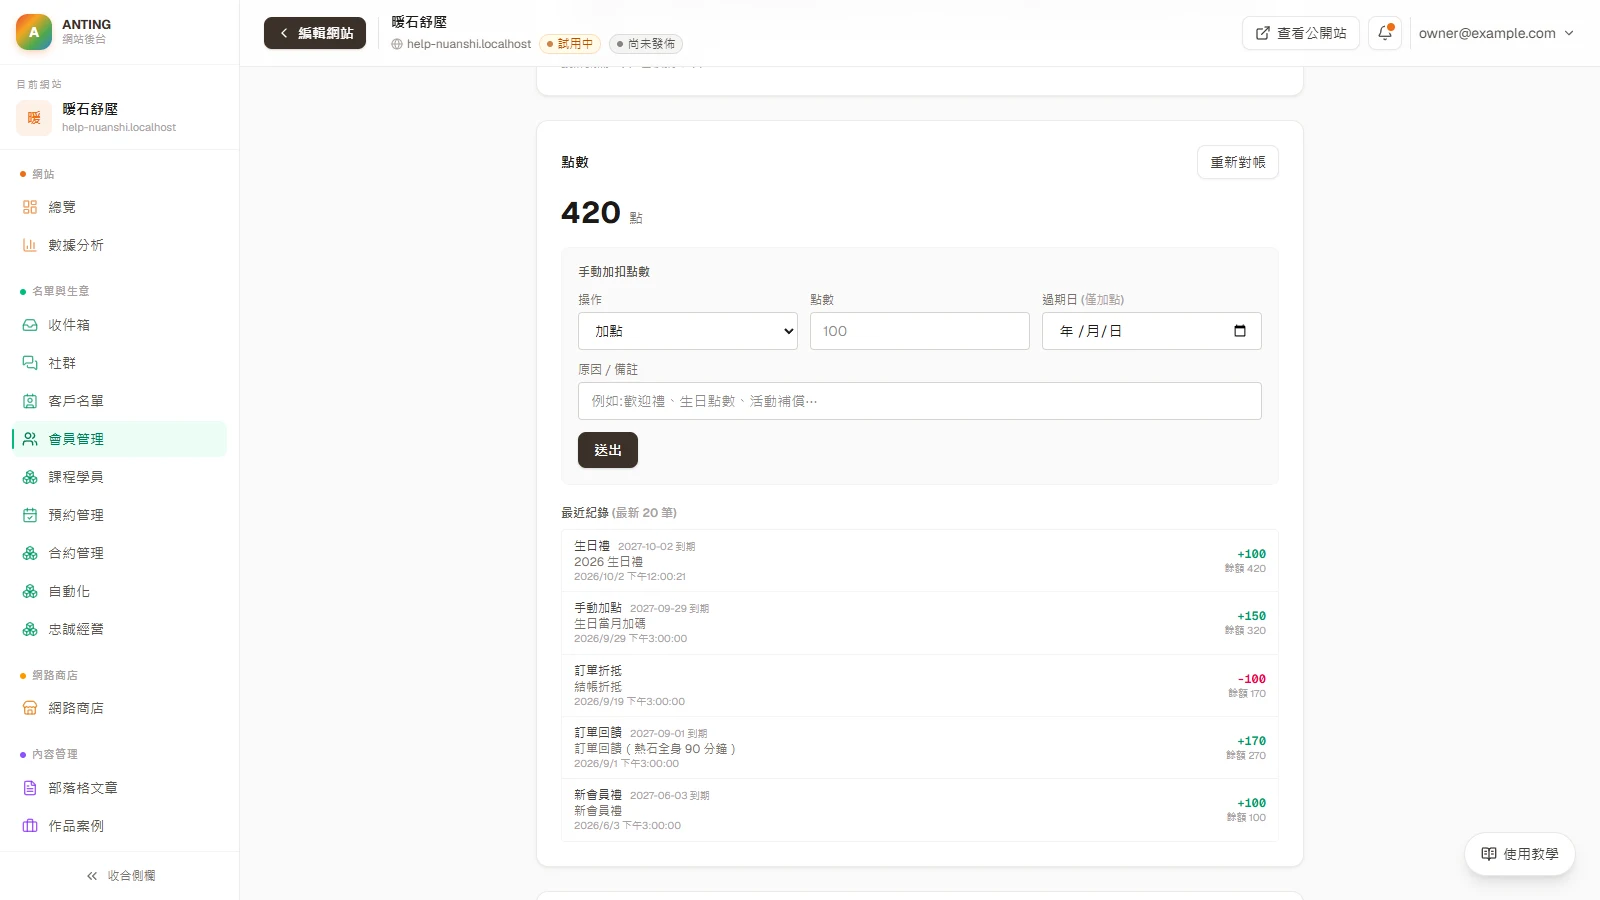Expand owner@example.com account menu
This screenshot has width=1600, height=900.
[1496, 33]
